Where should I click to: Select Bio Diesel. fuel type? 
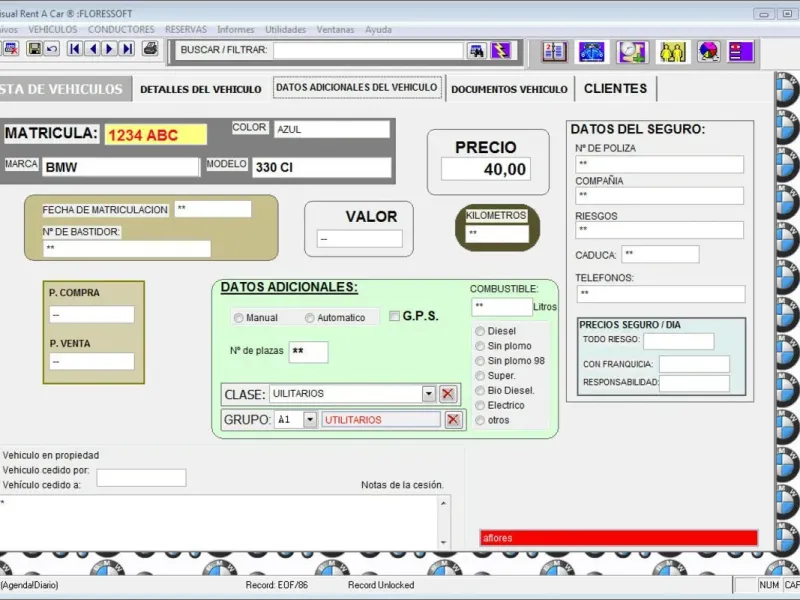coord(480,390)
